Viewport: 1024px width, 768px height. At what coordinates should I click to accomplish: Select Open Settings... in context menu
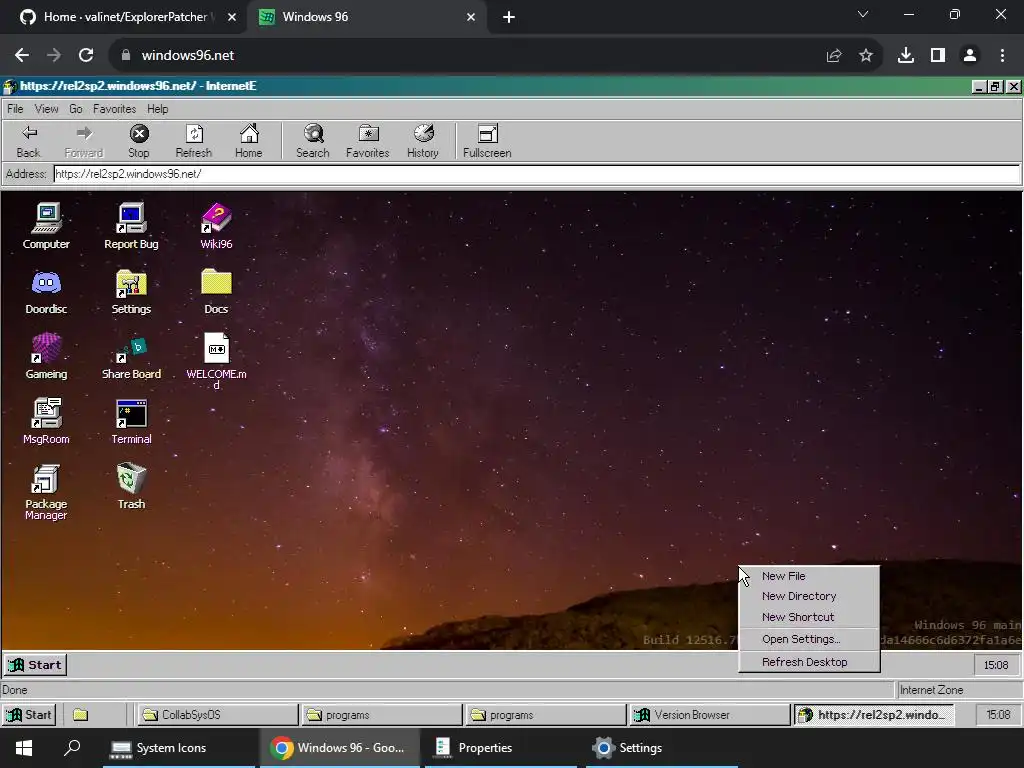coord(809,639)
